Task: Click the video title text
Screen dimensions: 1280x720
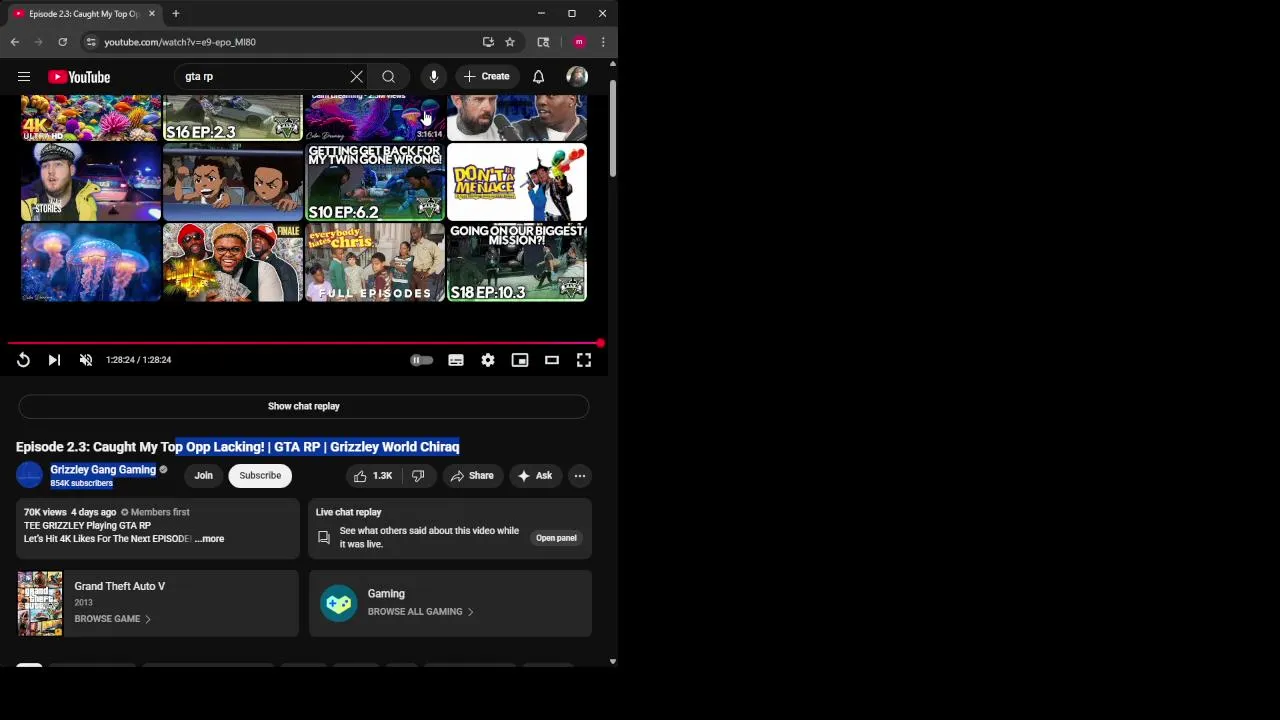Action: [x=238, y=447]
